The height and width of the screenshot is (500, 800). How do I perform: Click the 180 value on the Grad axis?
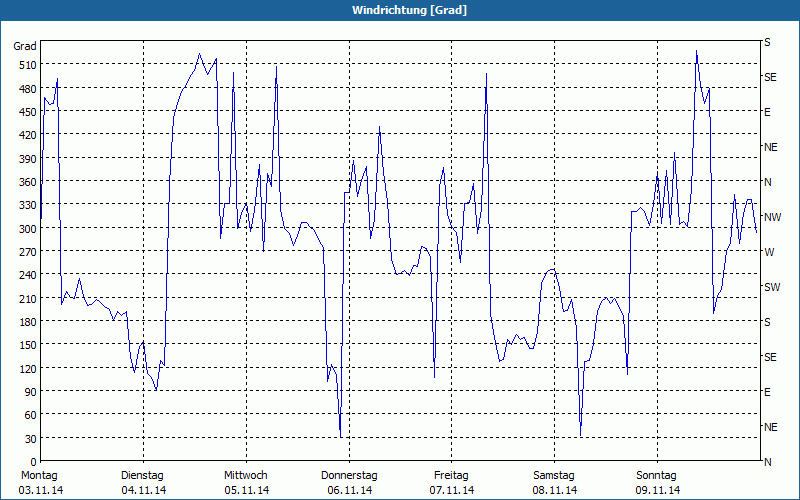(28, 322)
